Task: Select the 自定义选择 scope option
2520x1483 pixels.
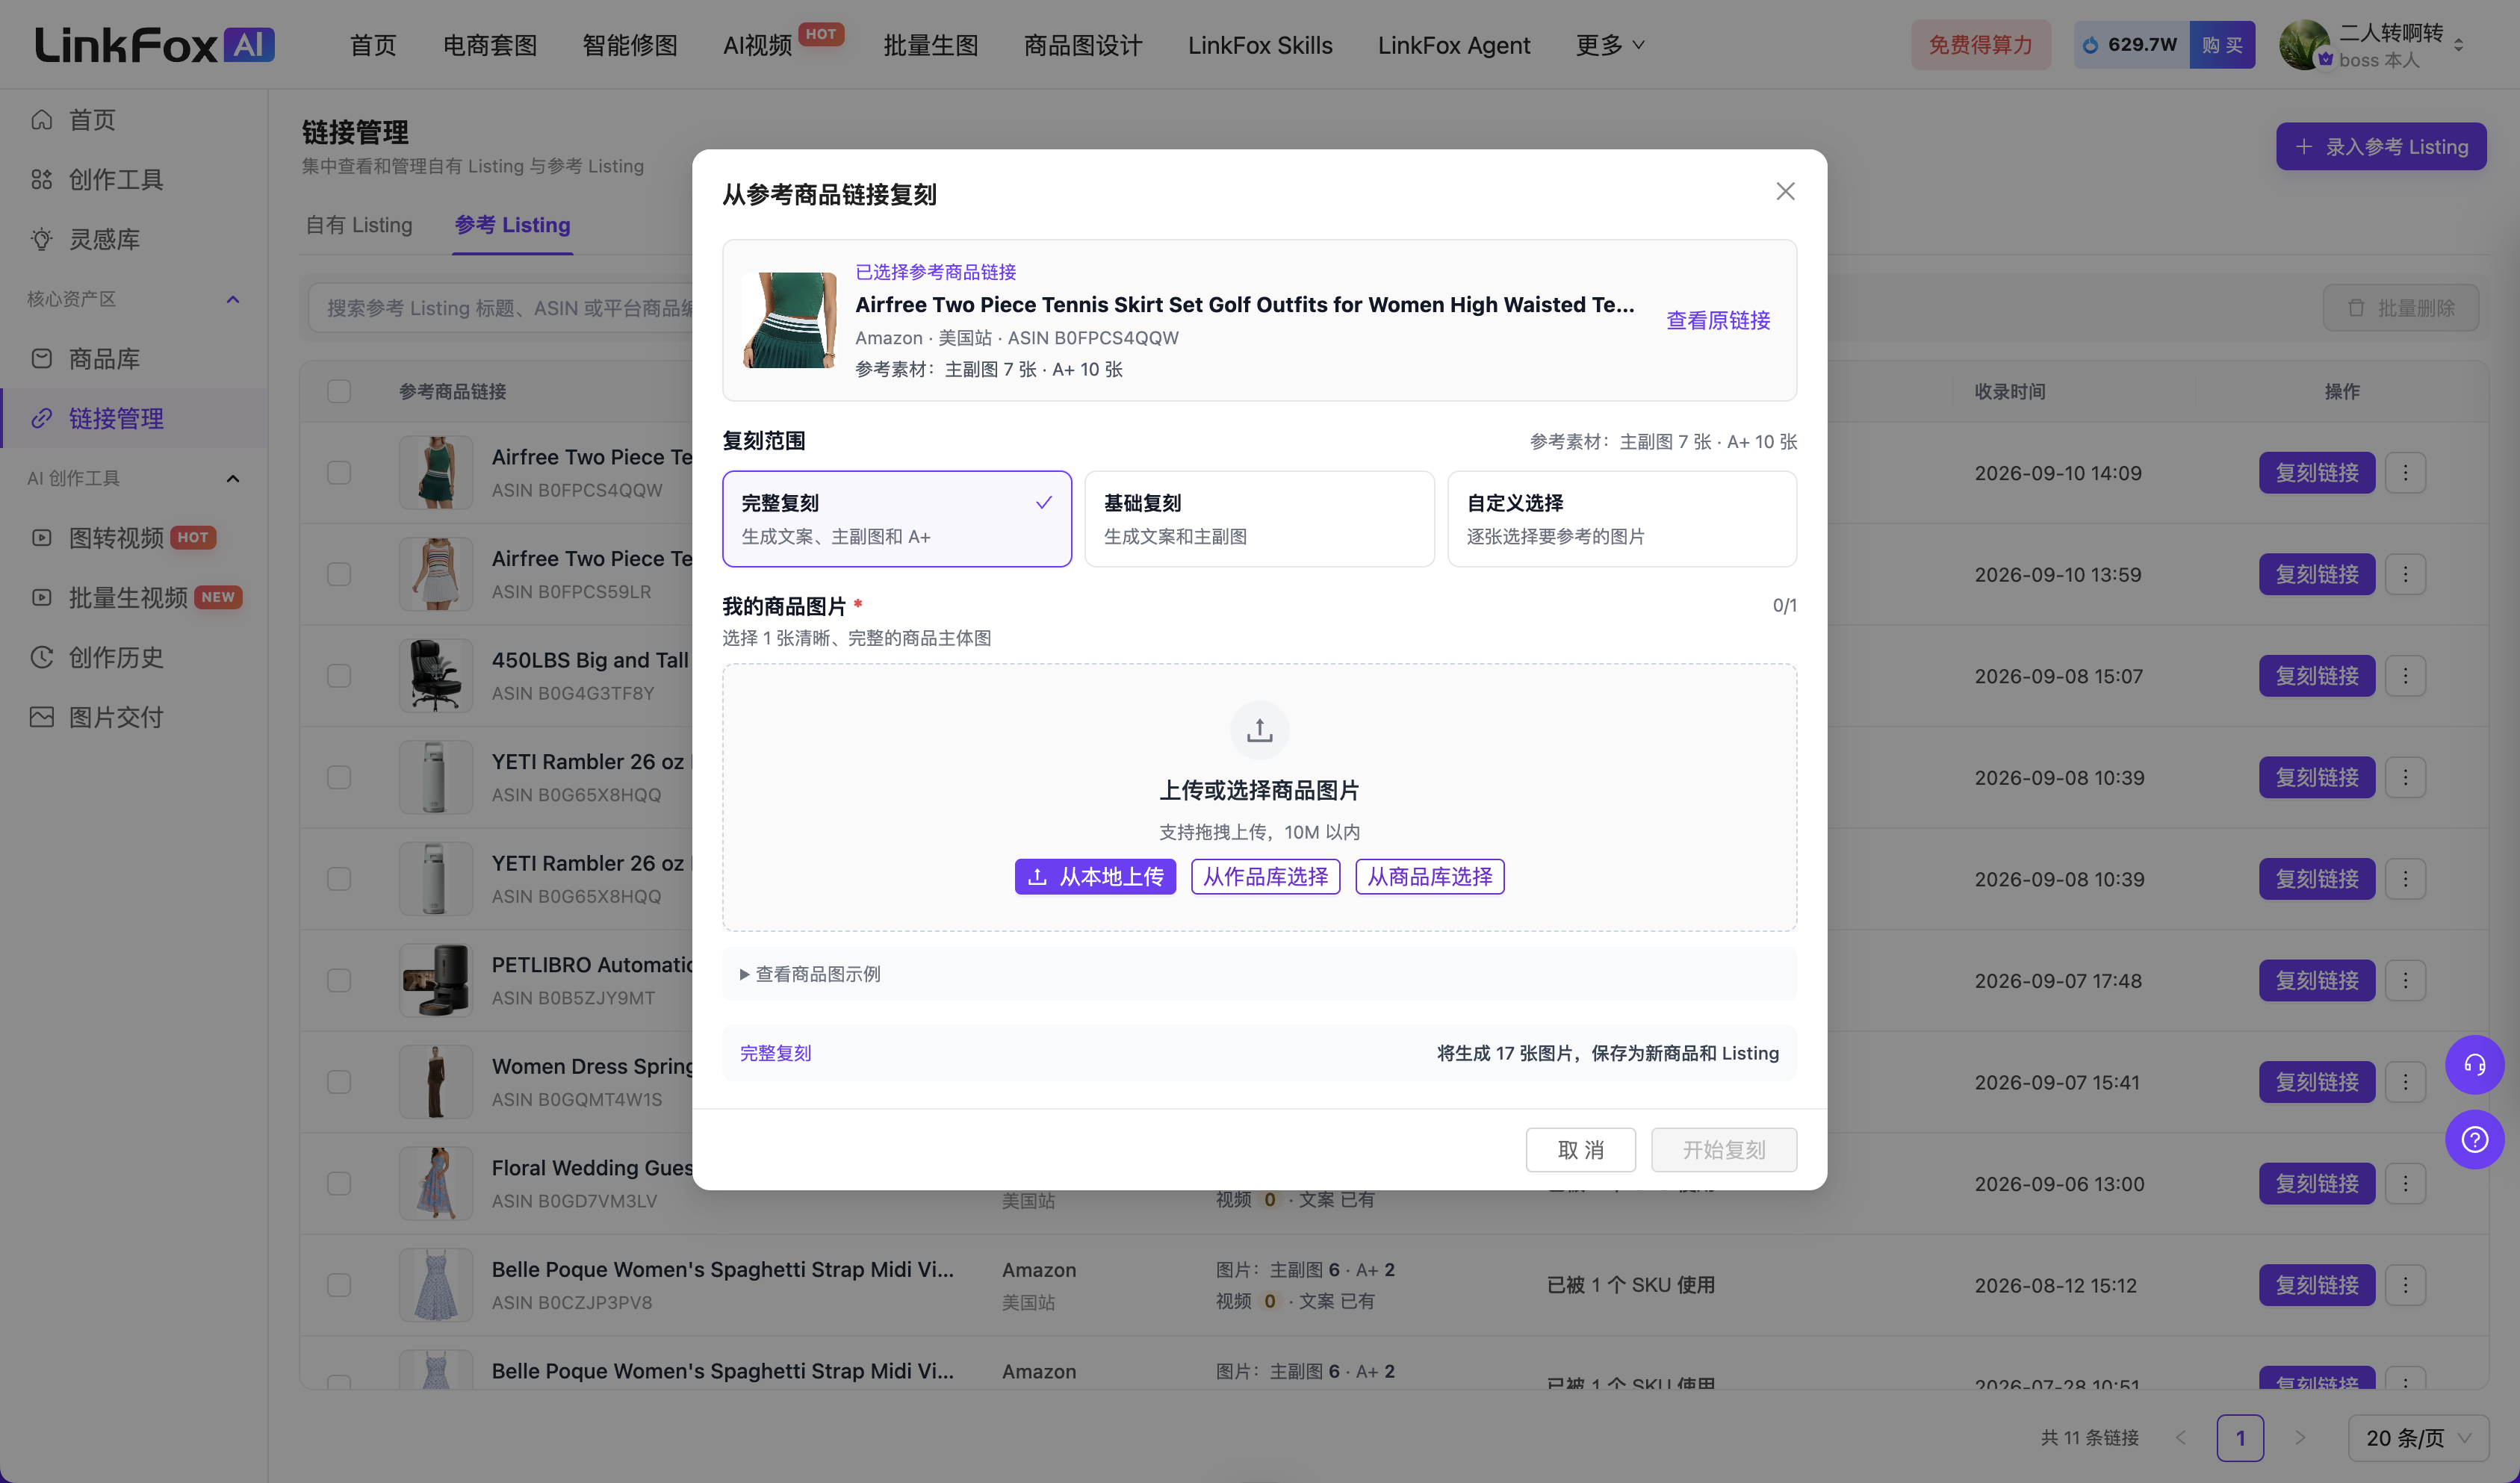Action: (x=1621, y=519)
